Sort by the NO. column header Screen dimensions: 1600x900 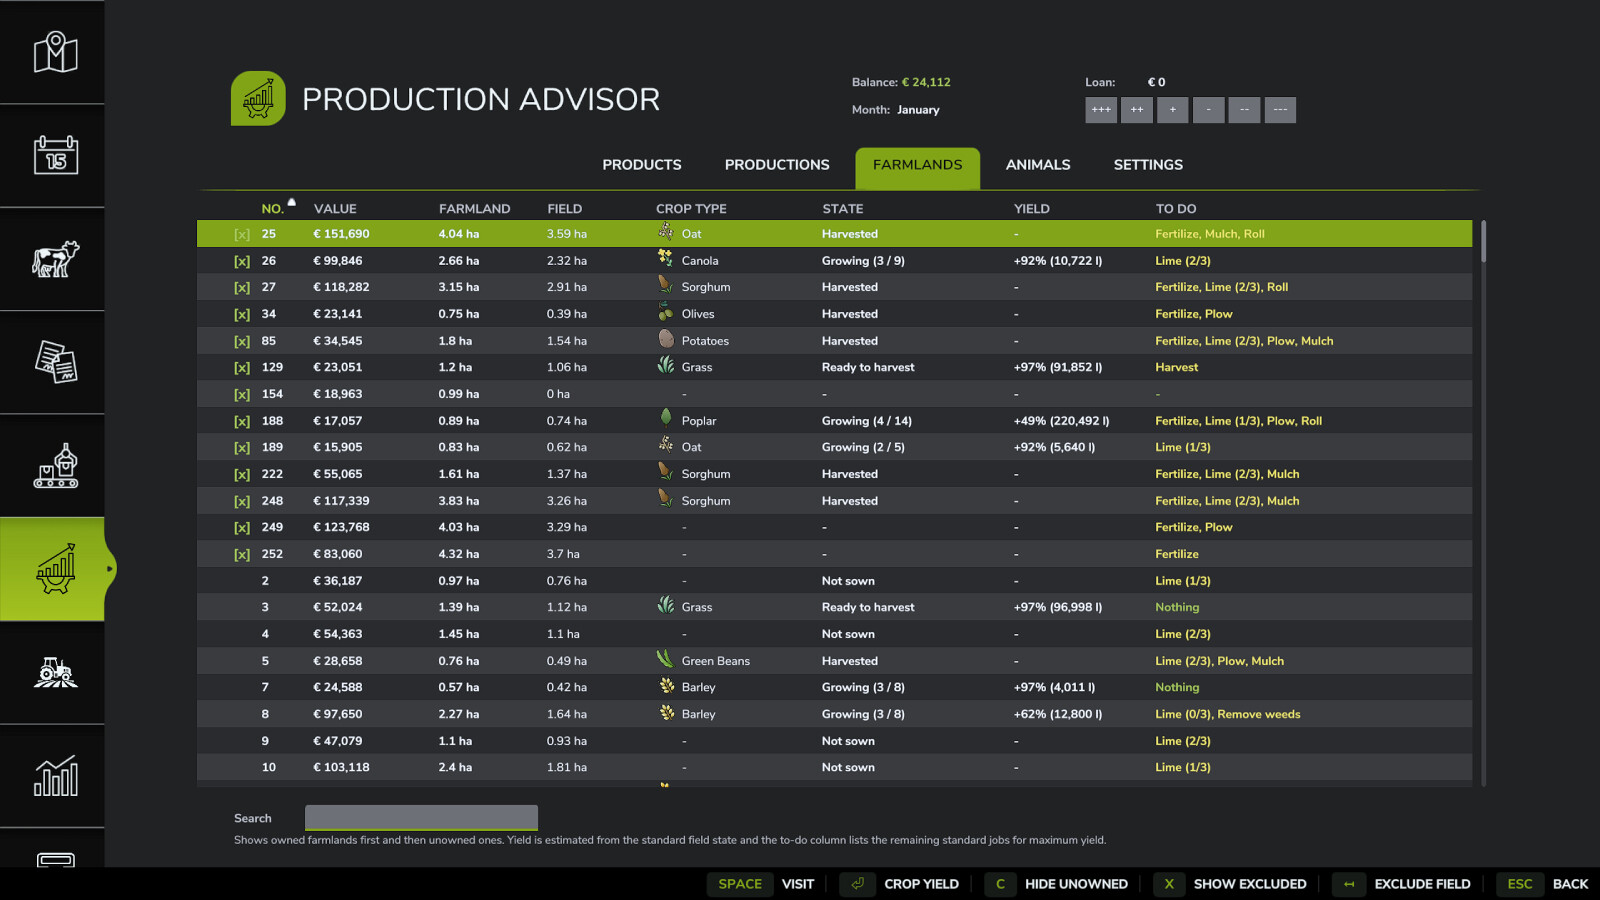pos(273,209)
